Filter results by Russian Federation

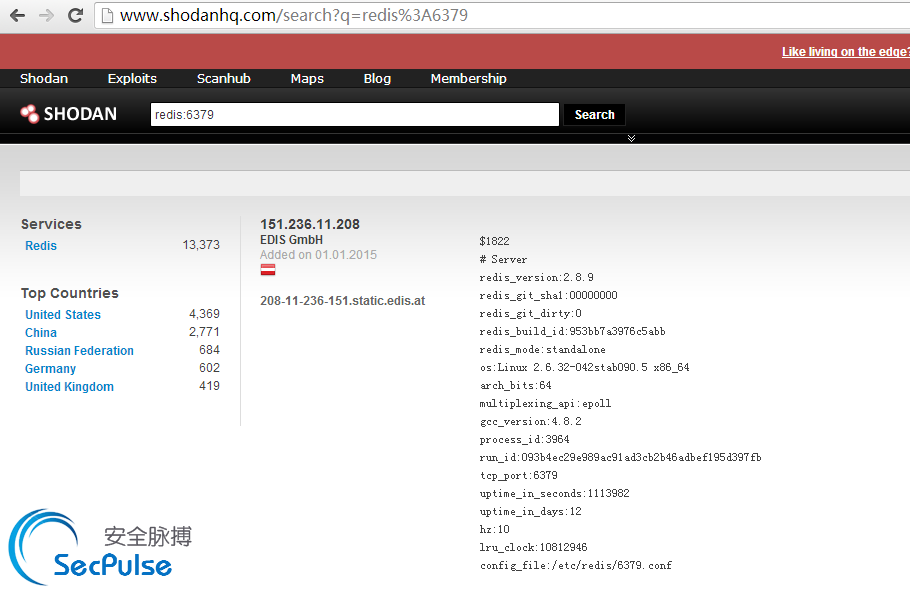79,351
